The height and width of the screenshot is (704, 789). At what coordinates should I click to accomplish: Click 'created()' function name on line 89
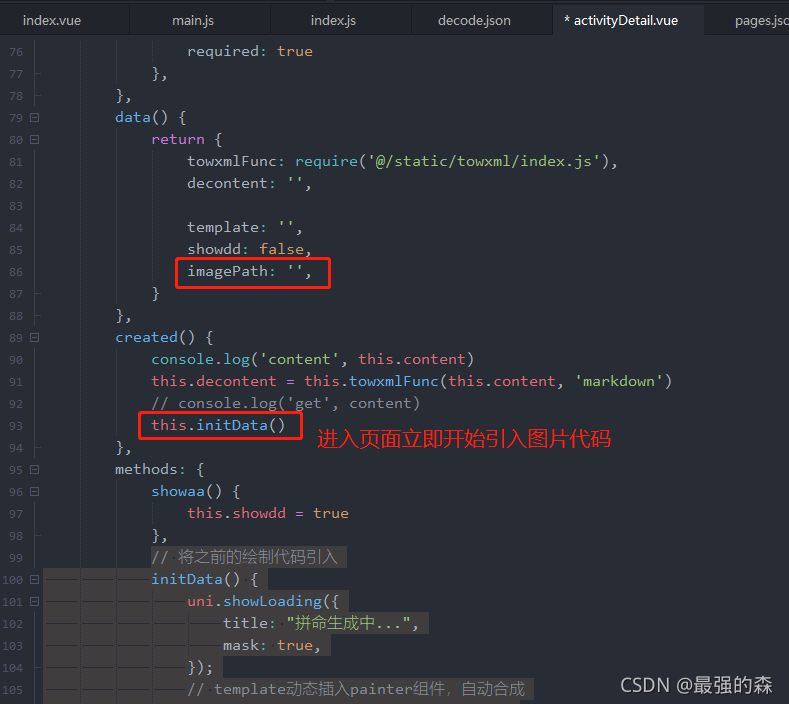pos(154,338)
